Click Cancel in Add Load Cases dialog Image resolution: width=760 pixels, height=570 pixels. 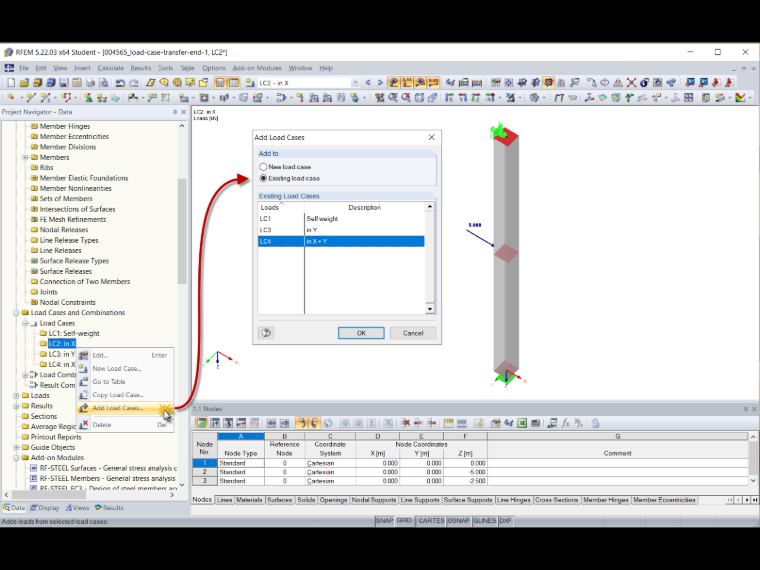(413, 333)
